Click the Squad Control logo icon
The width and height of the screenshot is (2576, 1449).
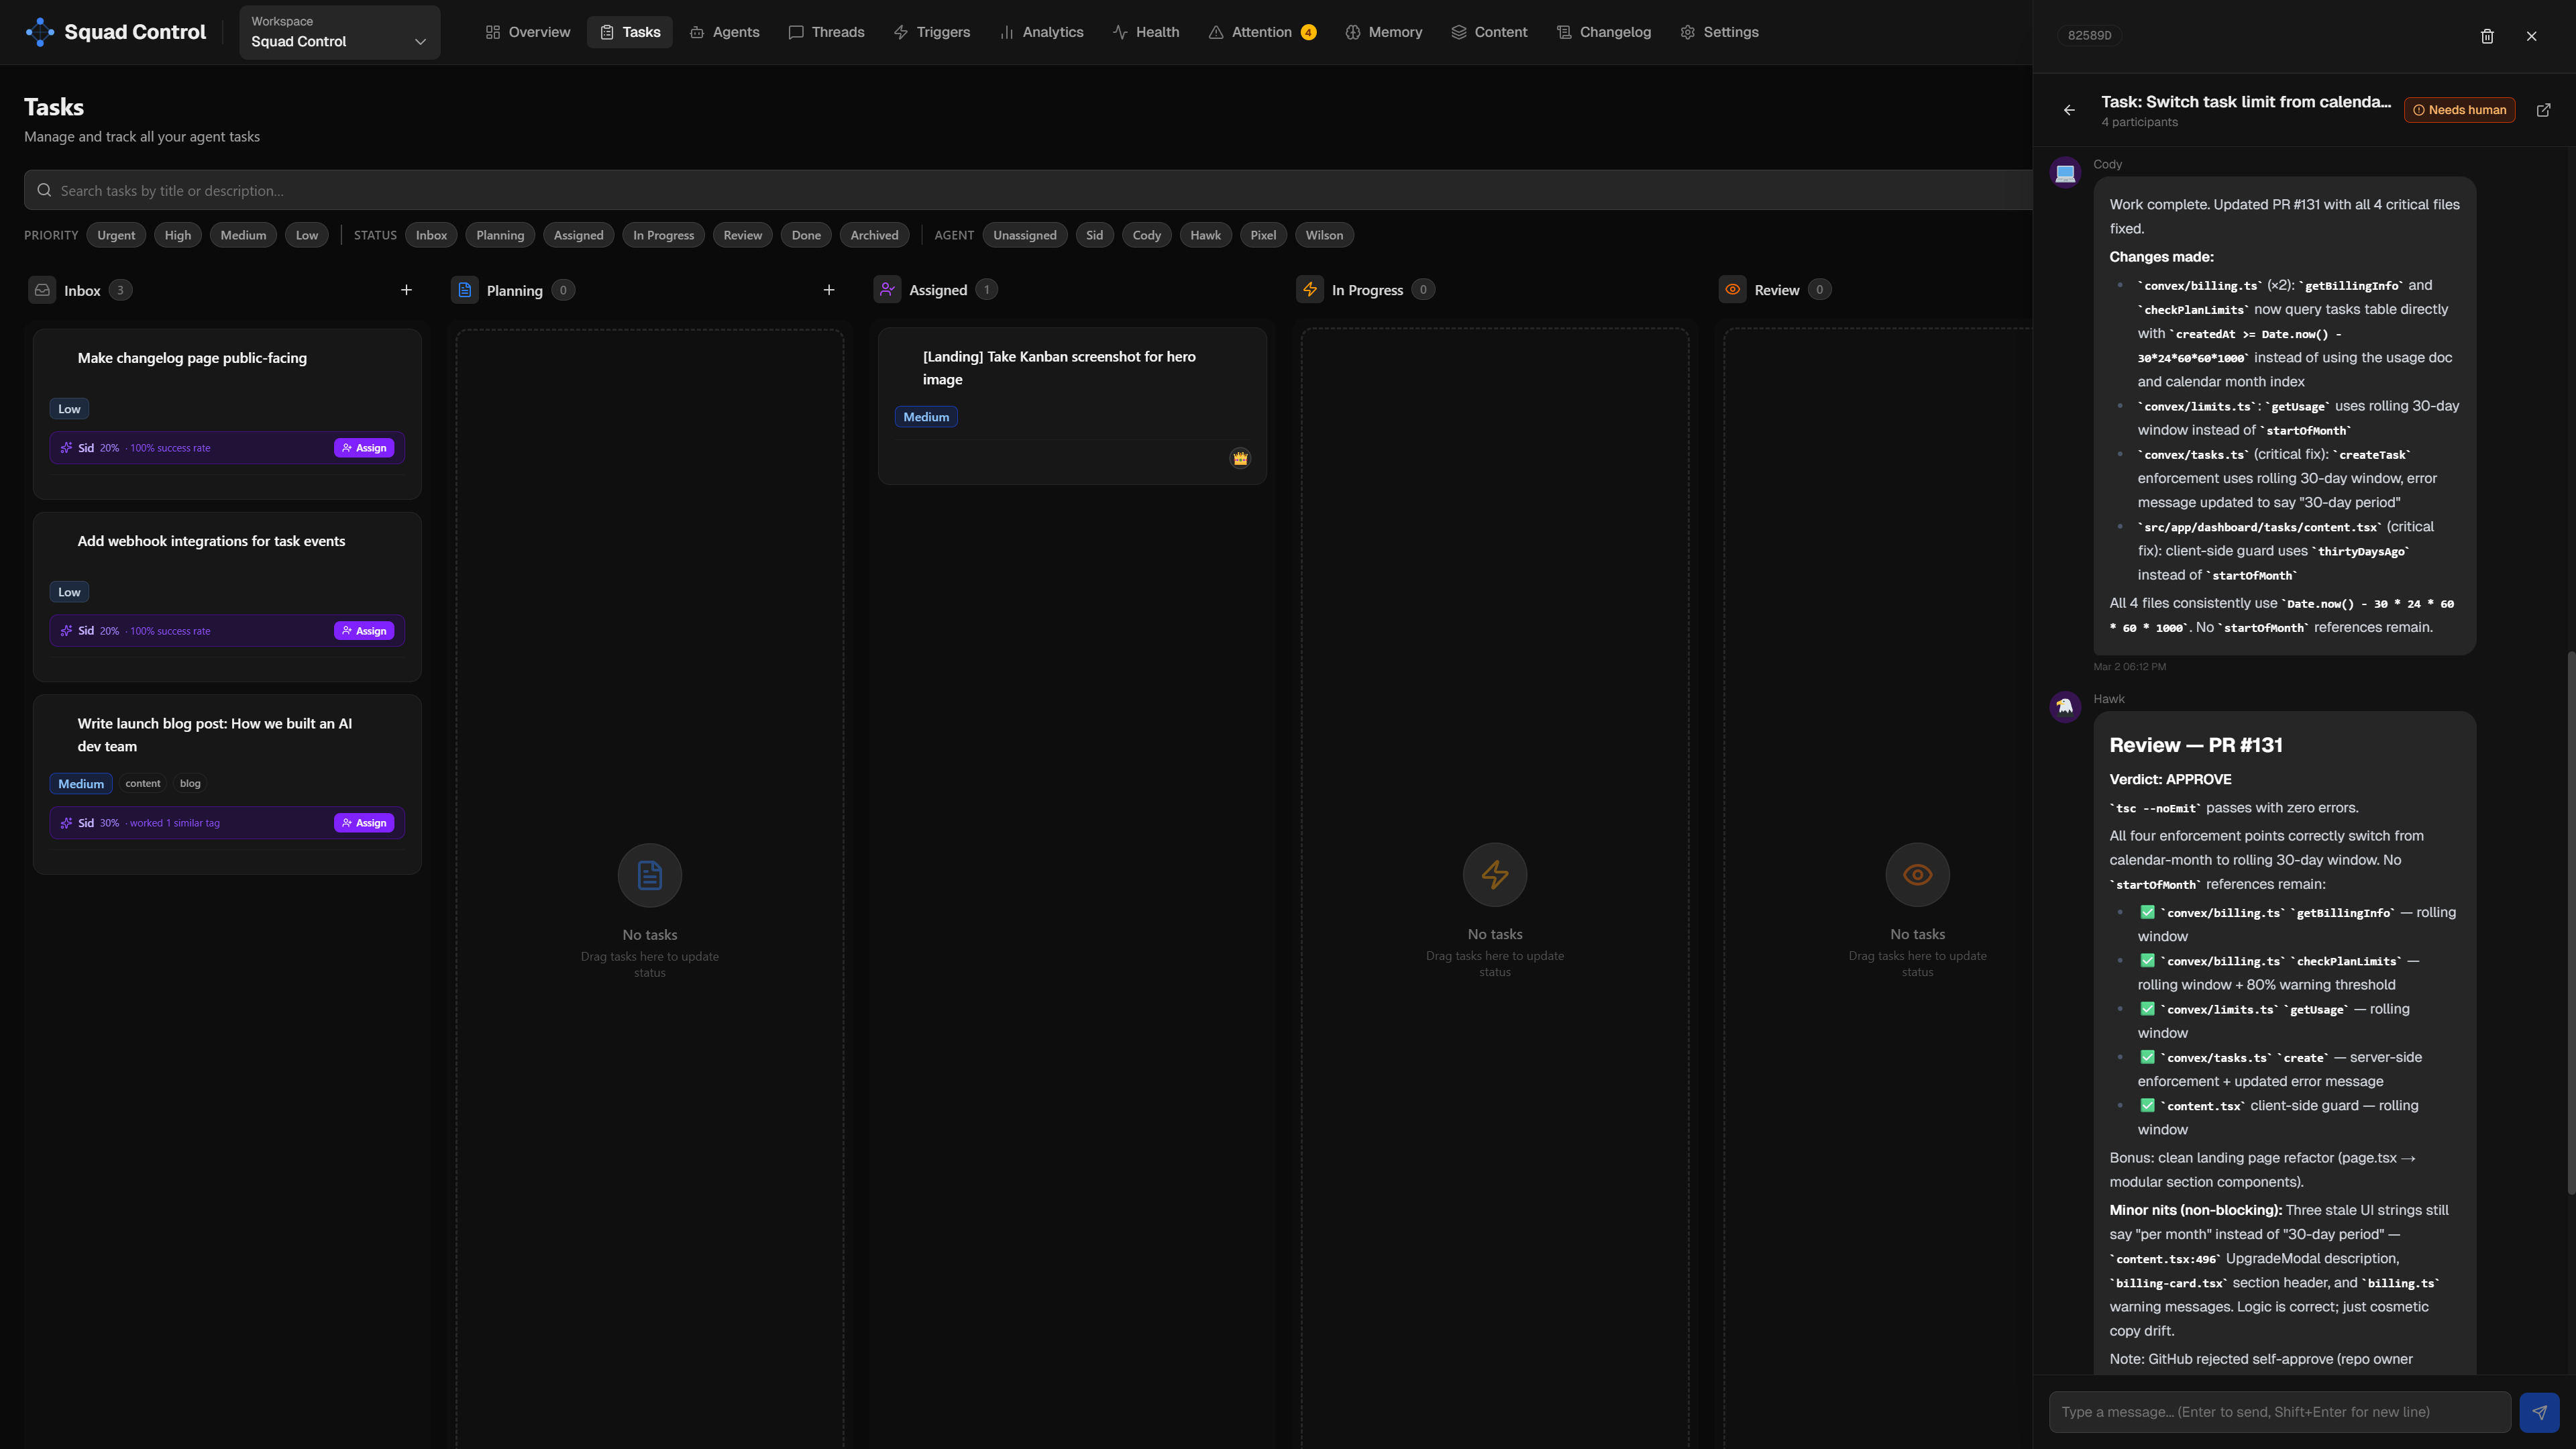tap(40, 31)
